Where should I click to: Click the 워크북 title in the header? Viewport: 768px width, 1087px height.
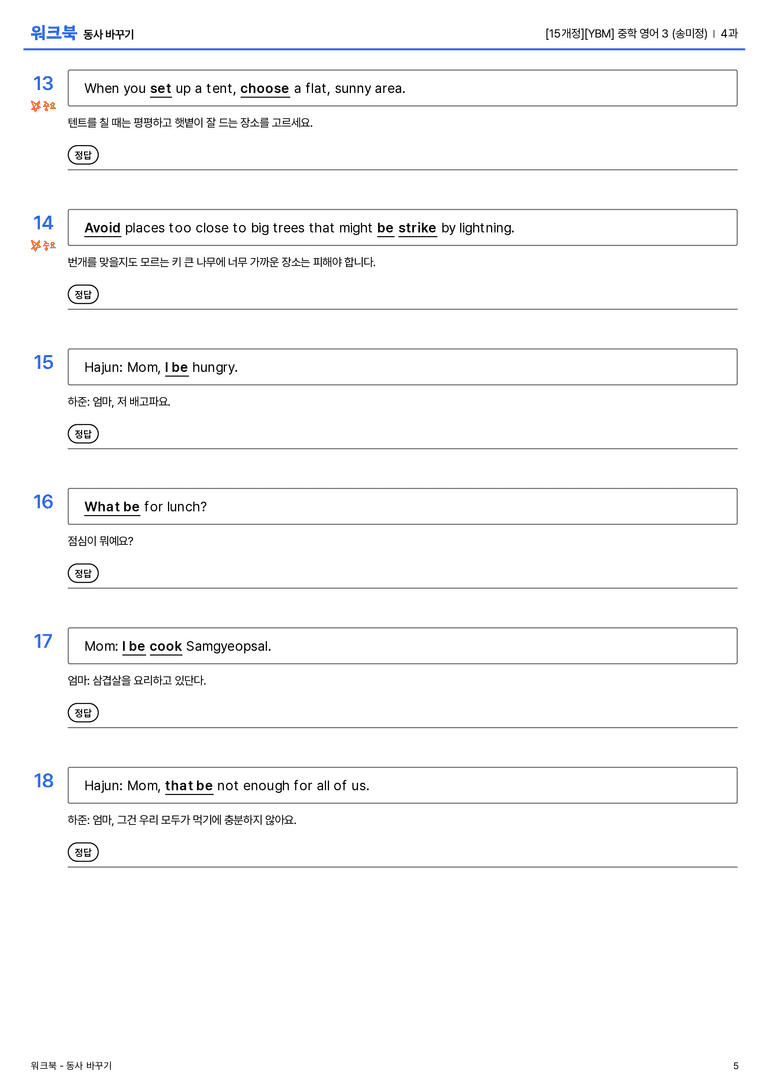[x=53, y=33]
